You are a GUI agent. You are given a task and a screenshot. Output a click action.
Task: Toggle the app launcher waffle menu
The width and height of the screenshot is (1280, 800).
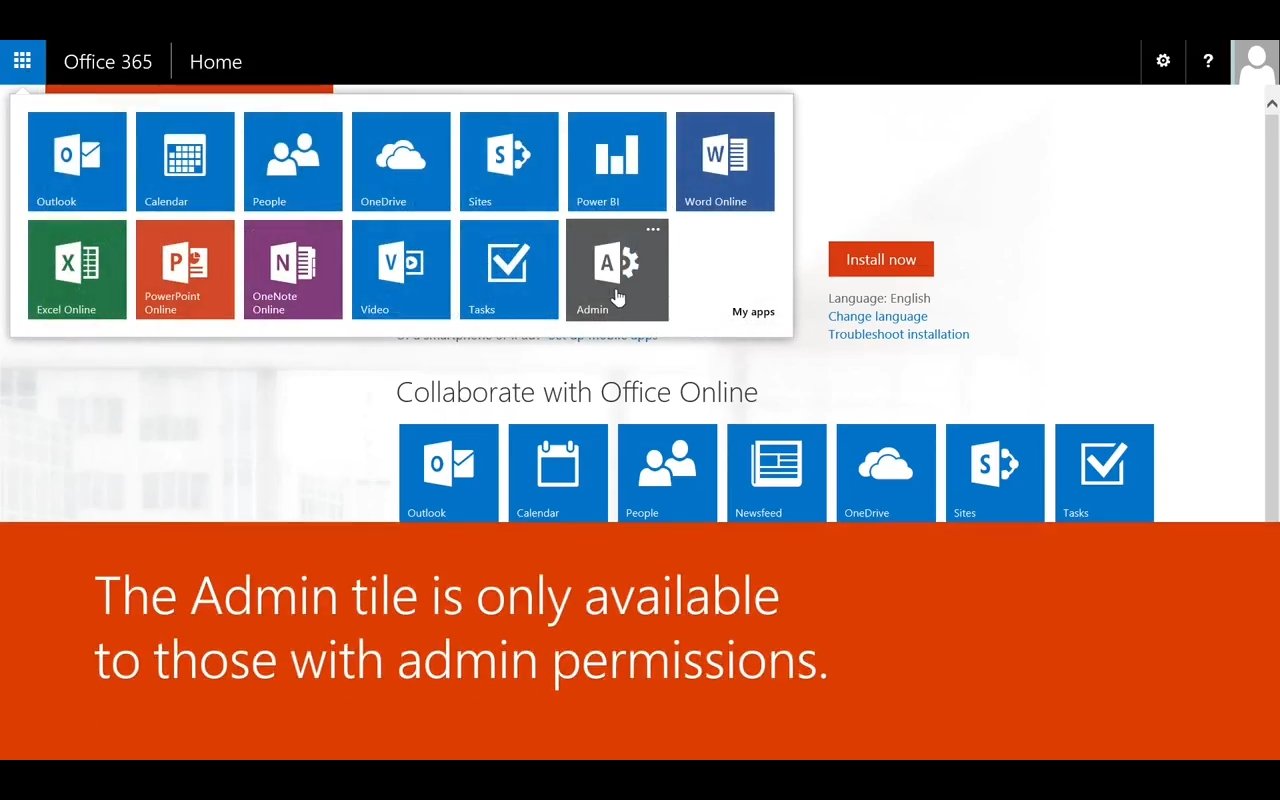pos(22,61)
